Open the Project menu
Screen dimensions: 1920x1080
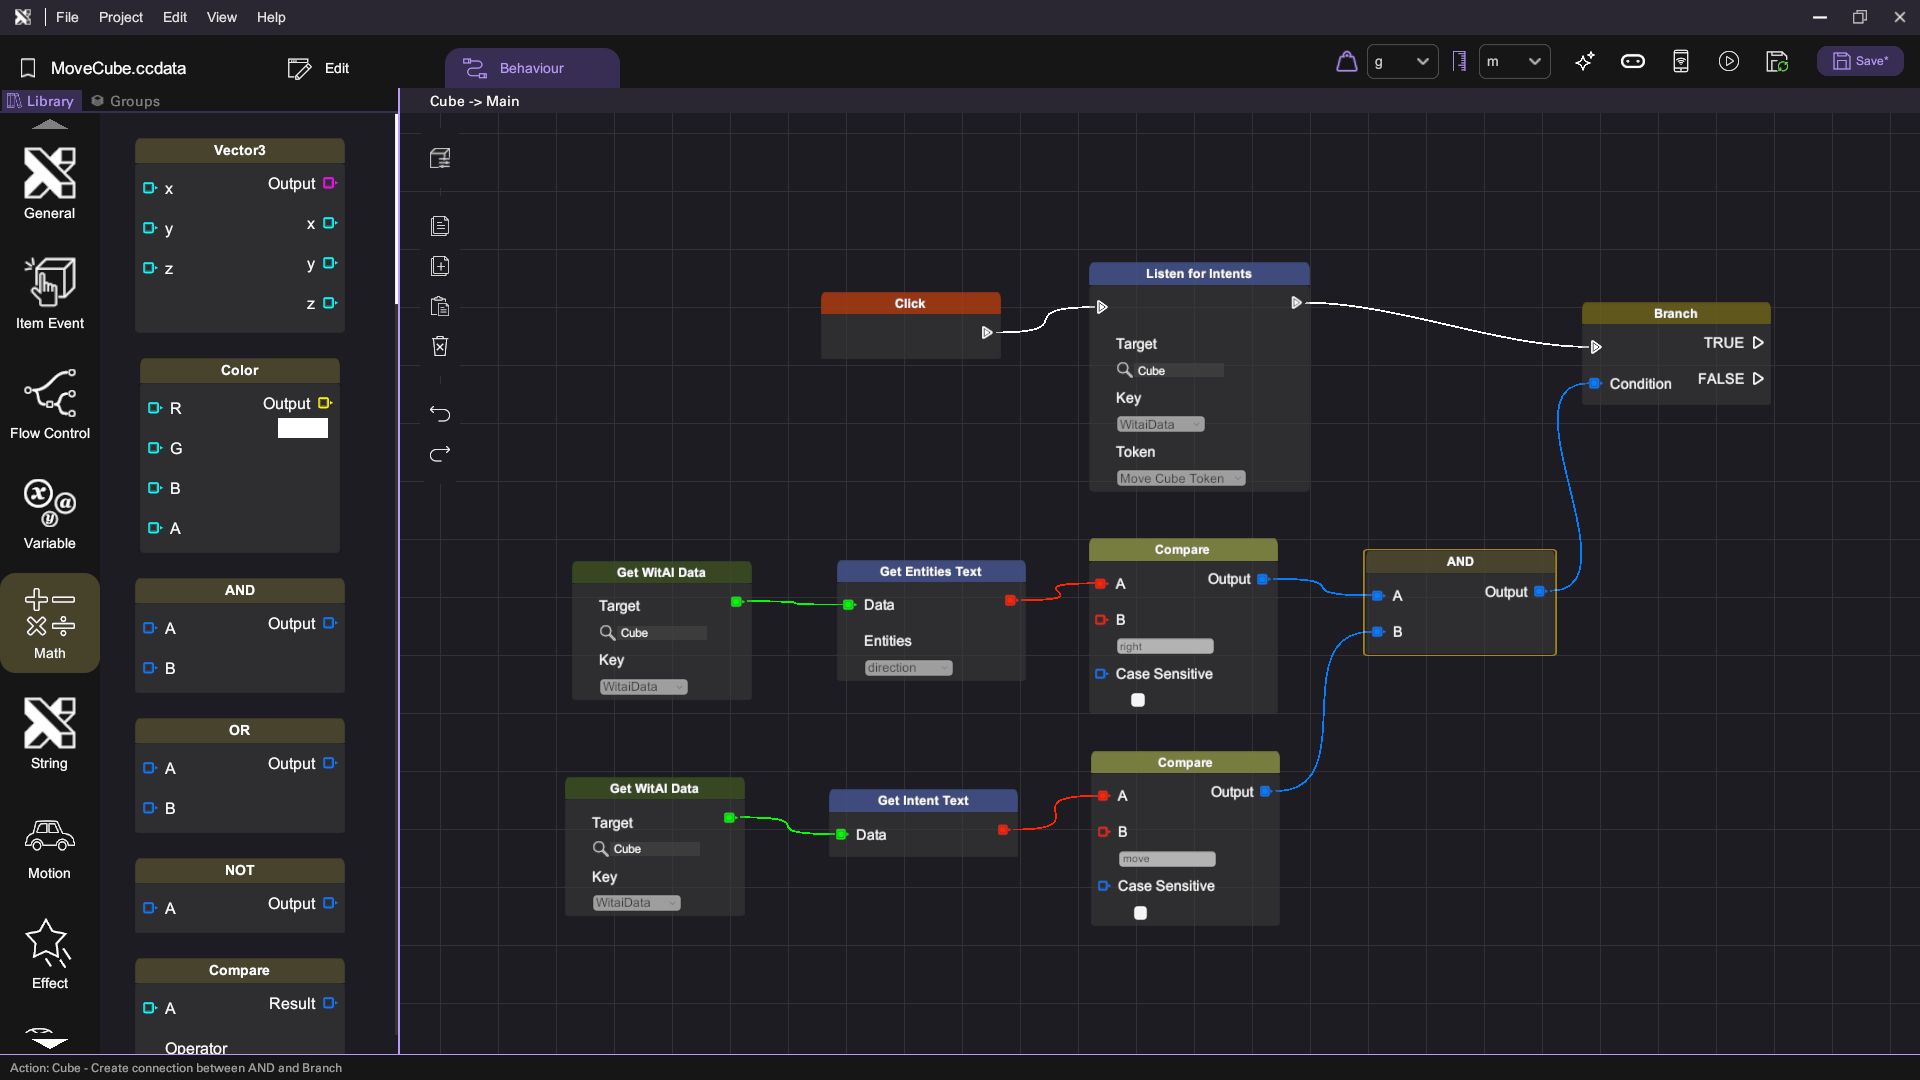coord(120,17)
